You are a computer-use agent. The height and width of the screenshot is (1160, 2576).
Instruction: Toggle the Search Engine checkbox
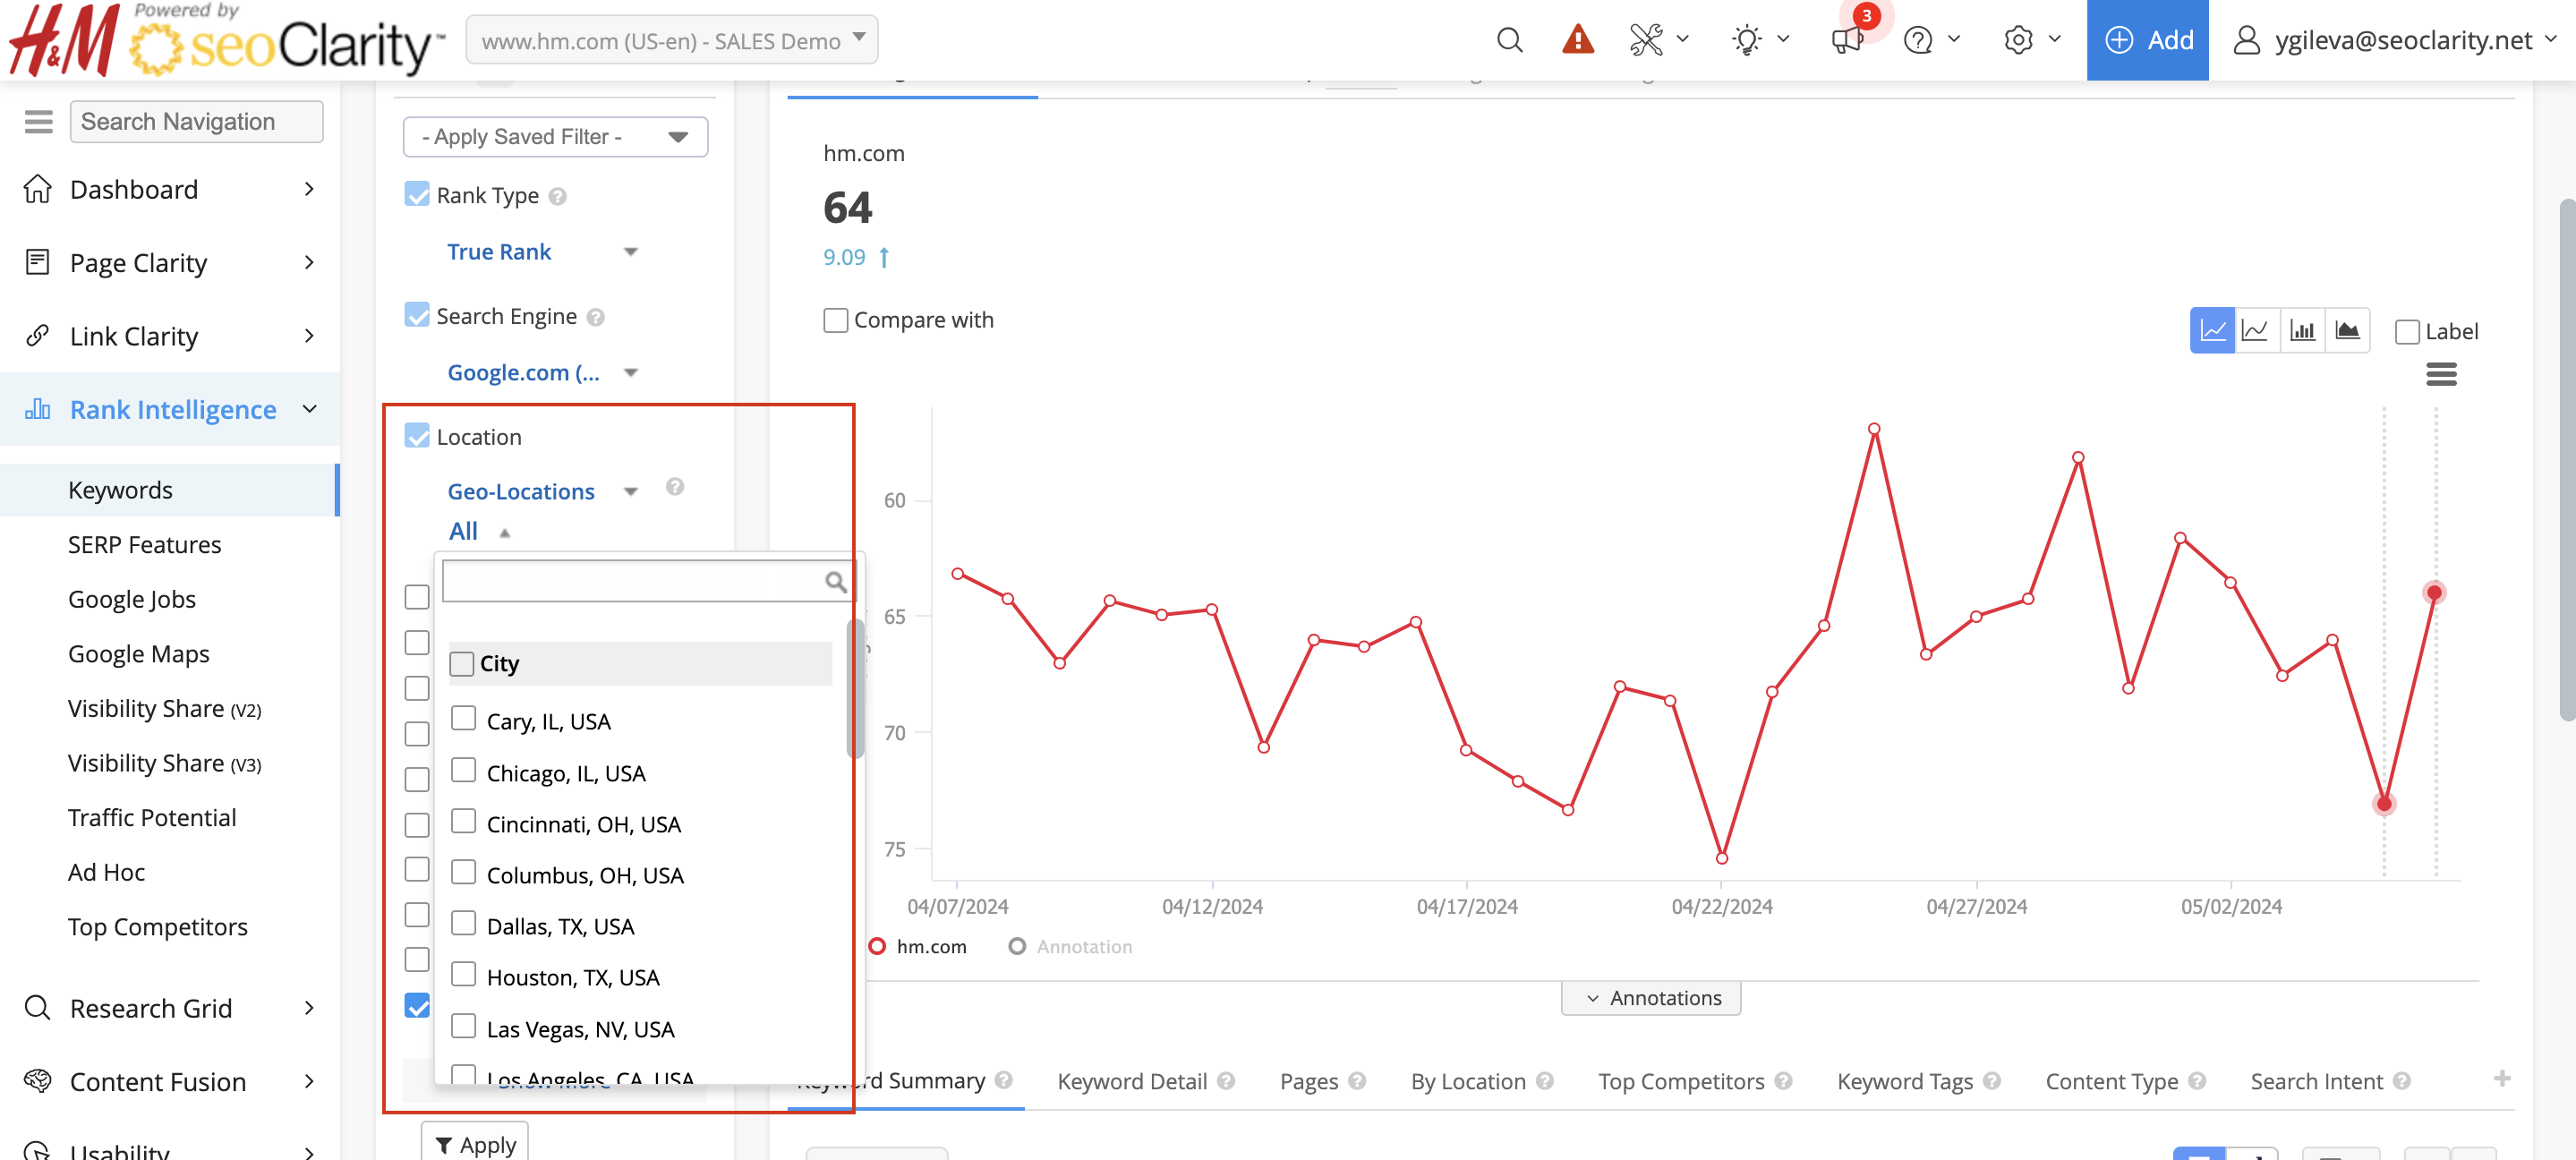(417, 315)
